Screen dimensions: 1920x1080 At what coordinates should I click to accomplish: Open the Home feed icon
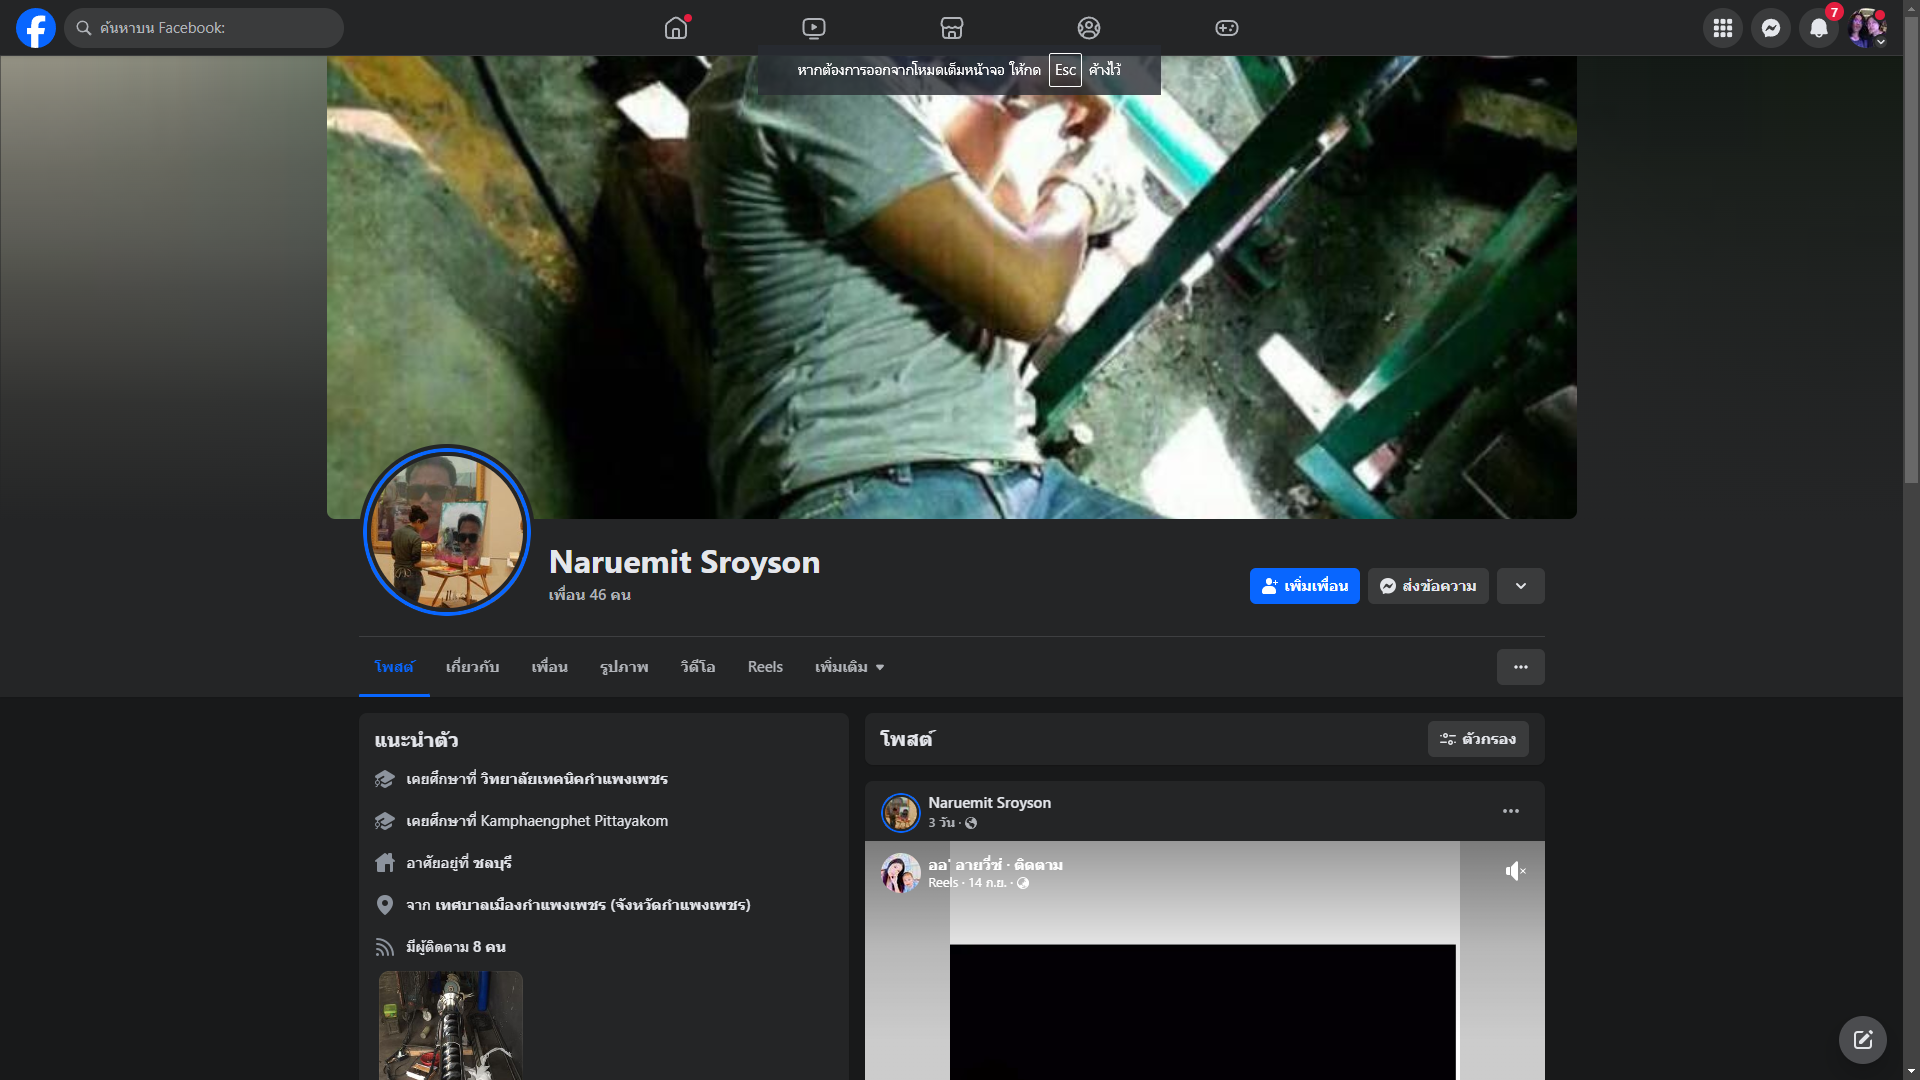coord(676,28)
